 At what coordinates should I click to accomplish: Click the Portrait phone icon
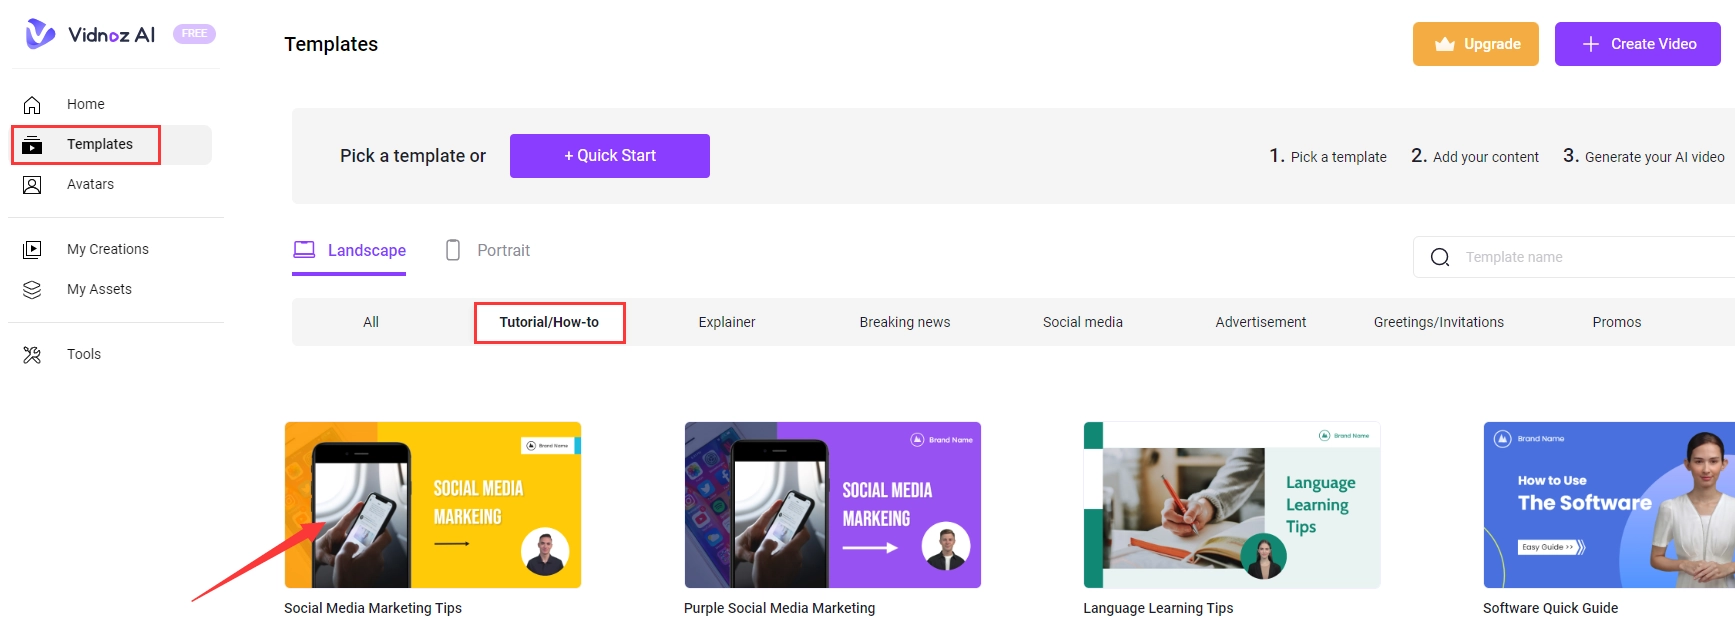[x=453, y=250]
